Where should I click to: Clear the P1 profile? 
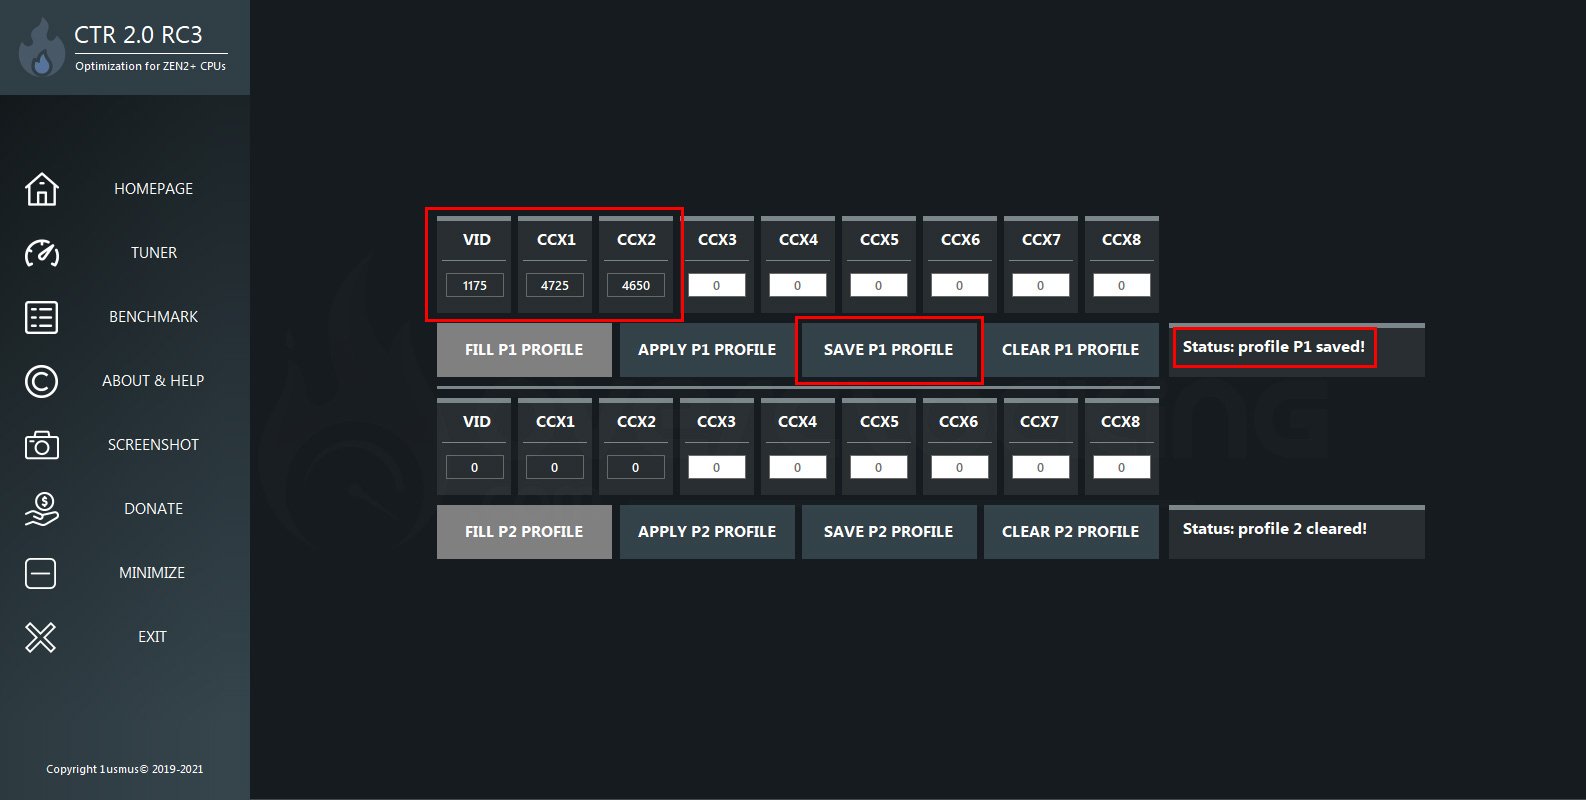pos(1071,350)
